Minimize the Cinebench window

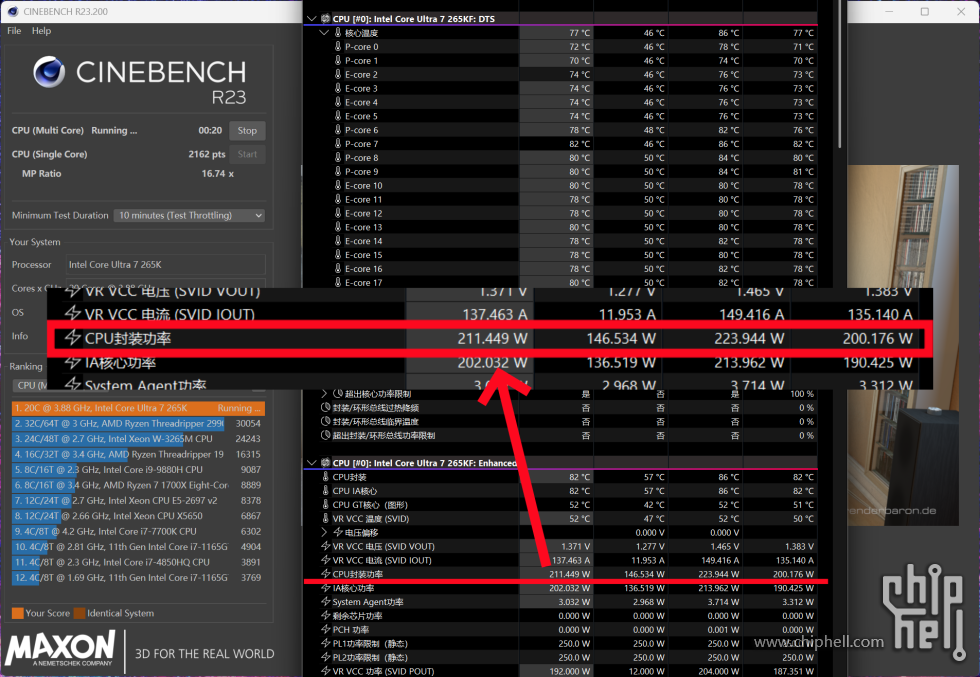(889, 11)
